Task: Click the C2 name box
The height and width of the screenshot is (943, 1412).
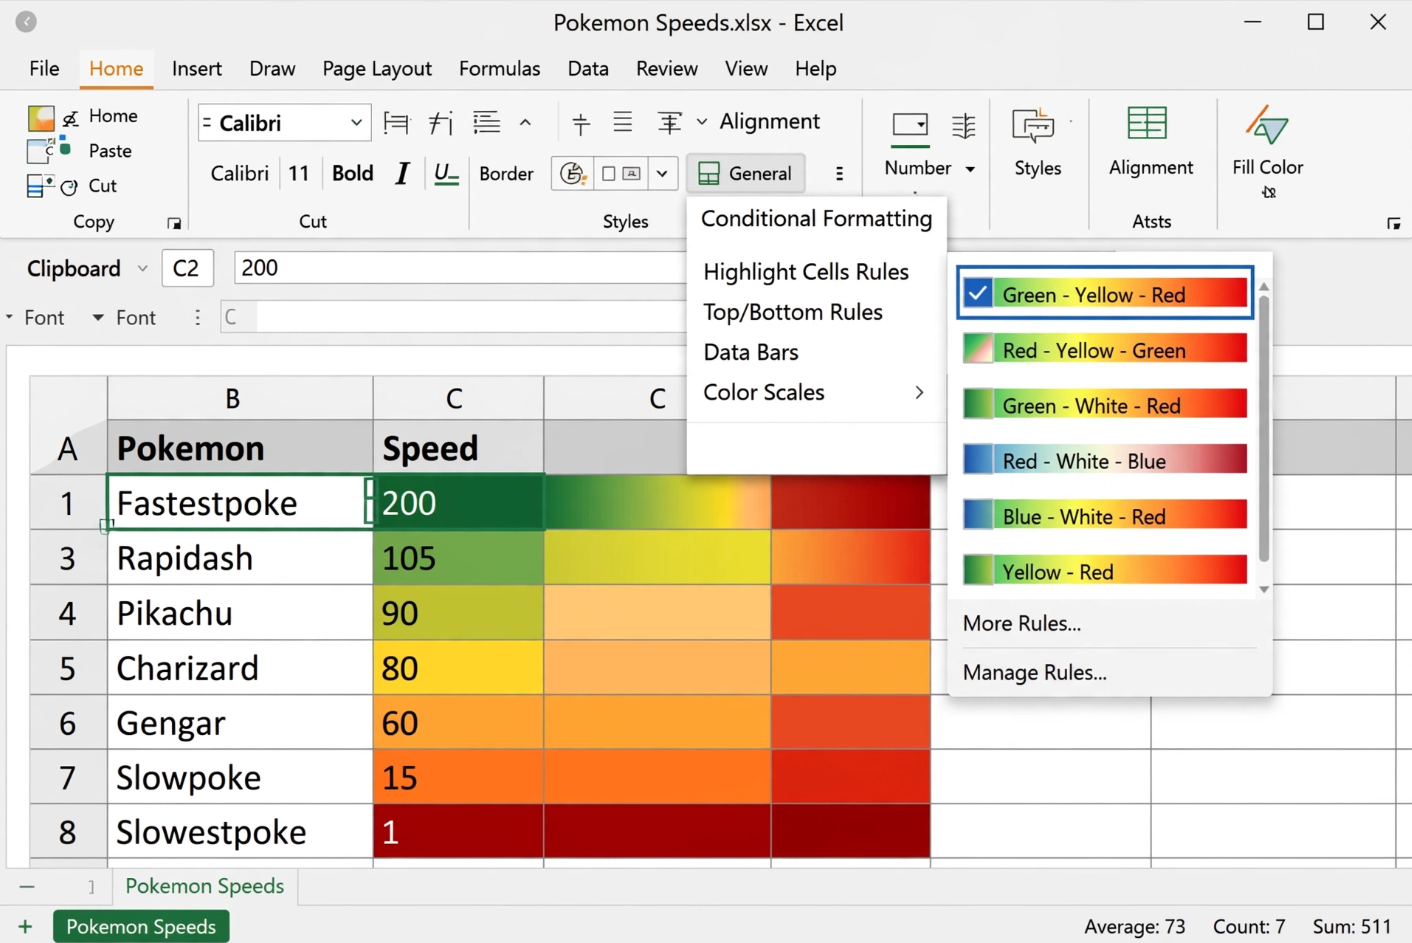Action: point(187,269)
